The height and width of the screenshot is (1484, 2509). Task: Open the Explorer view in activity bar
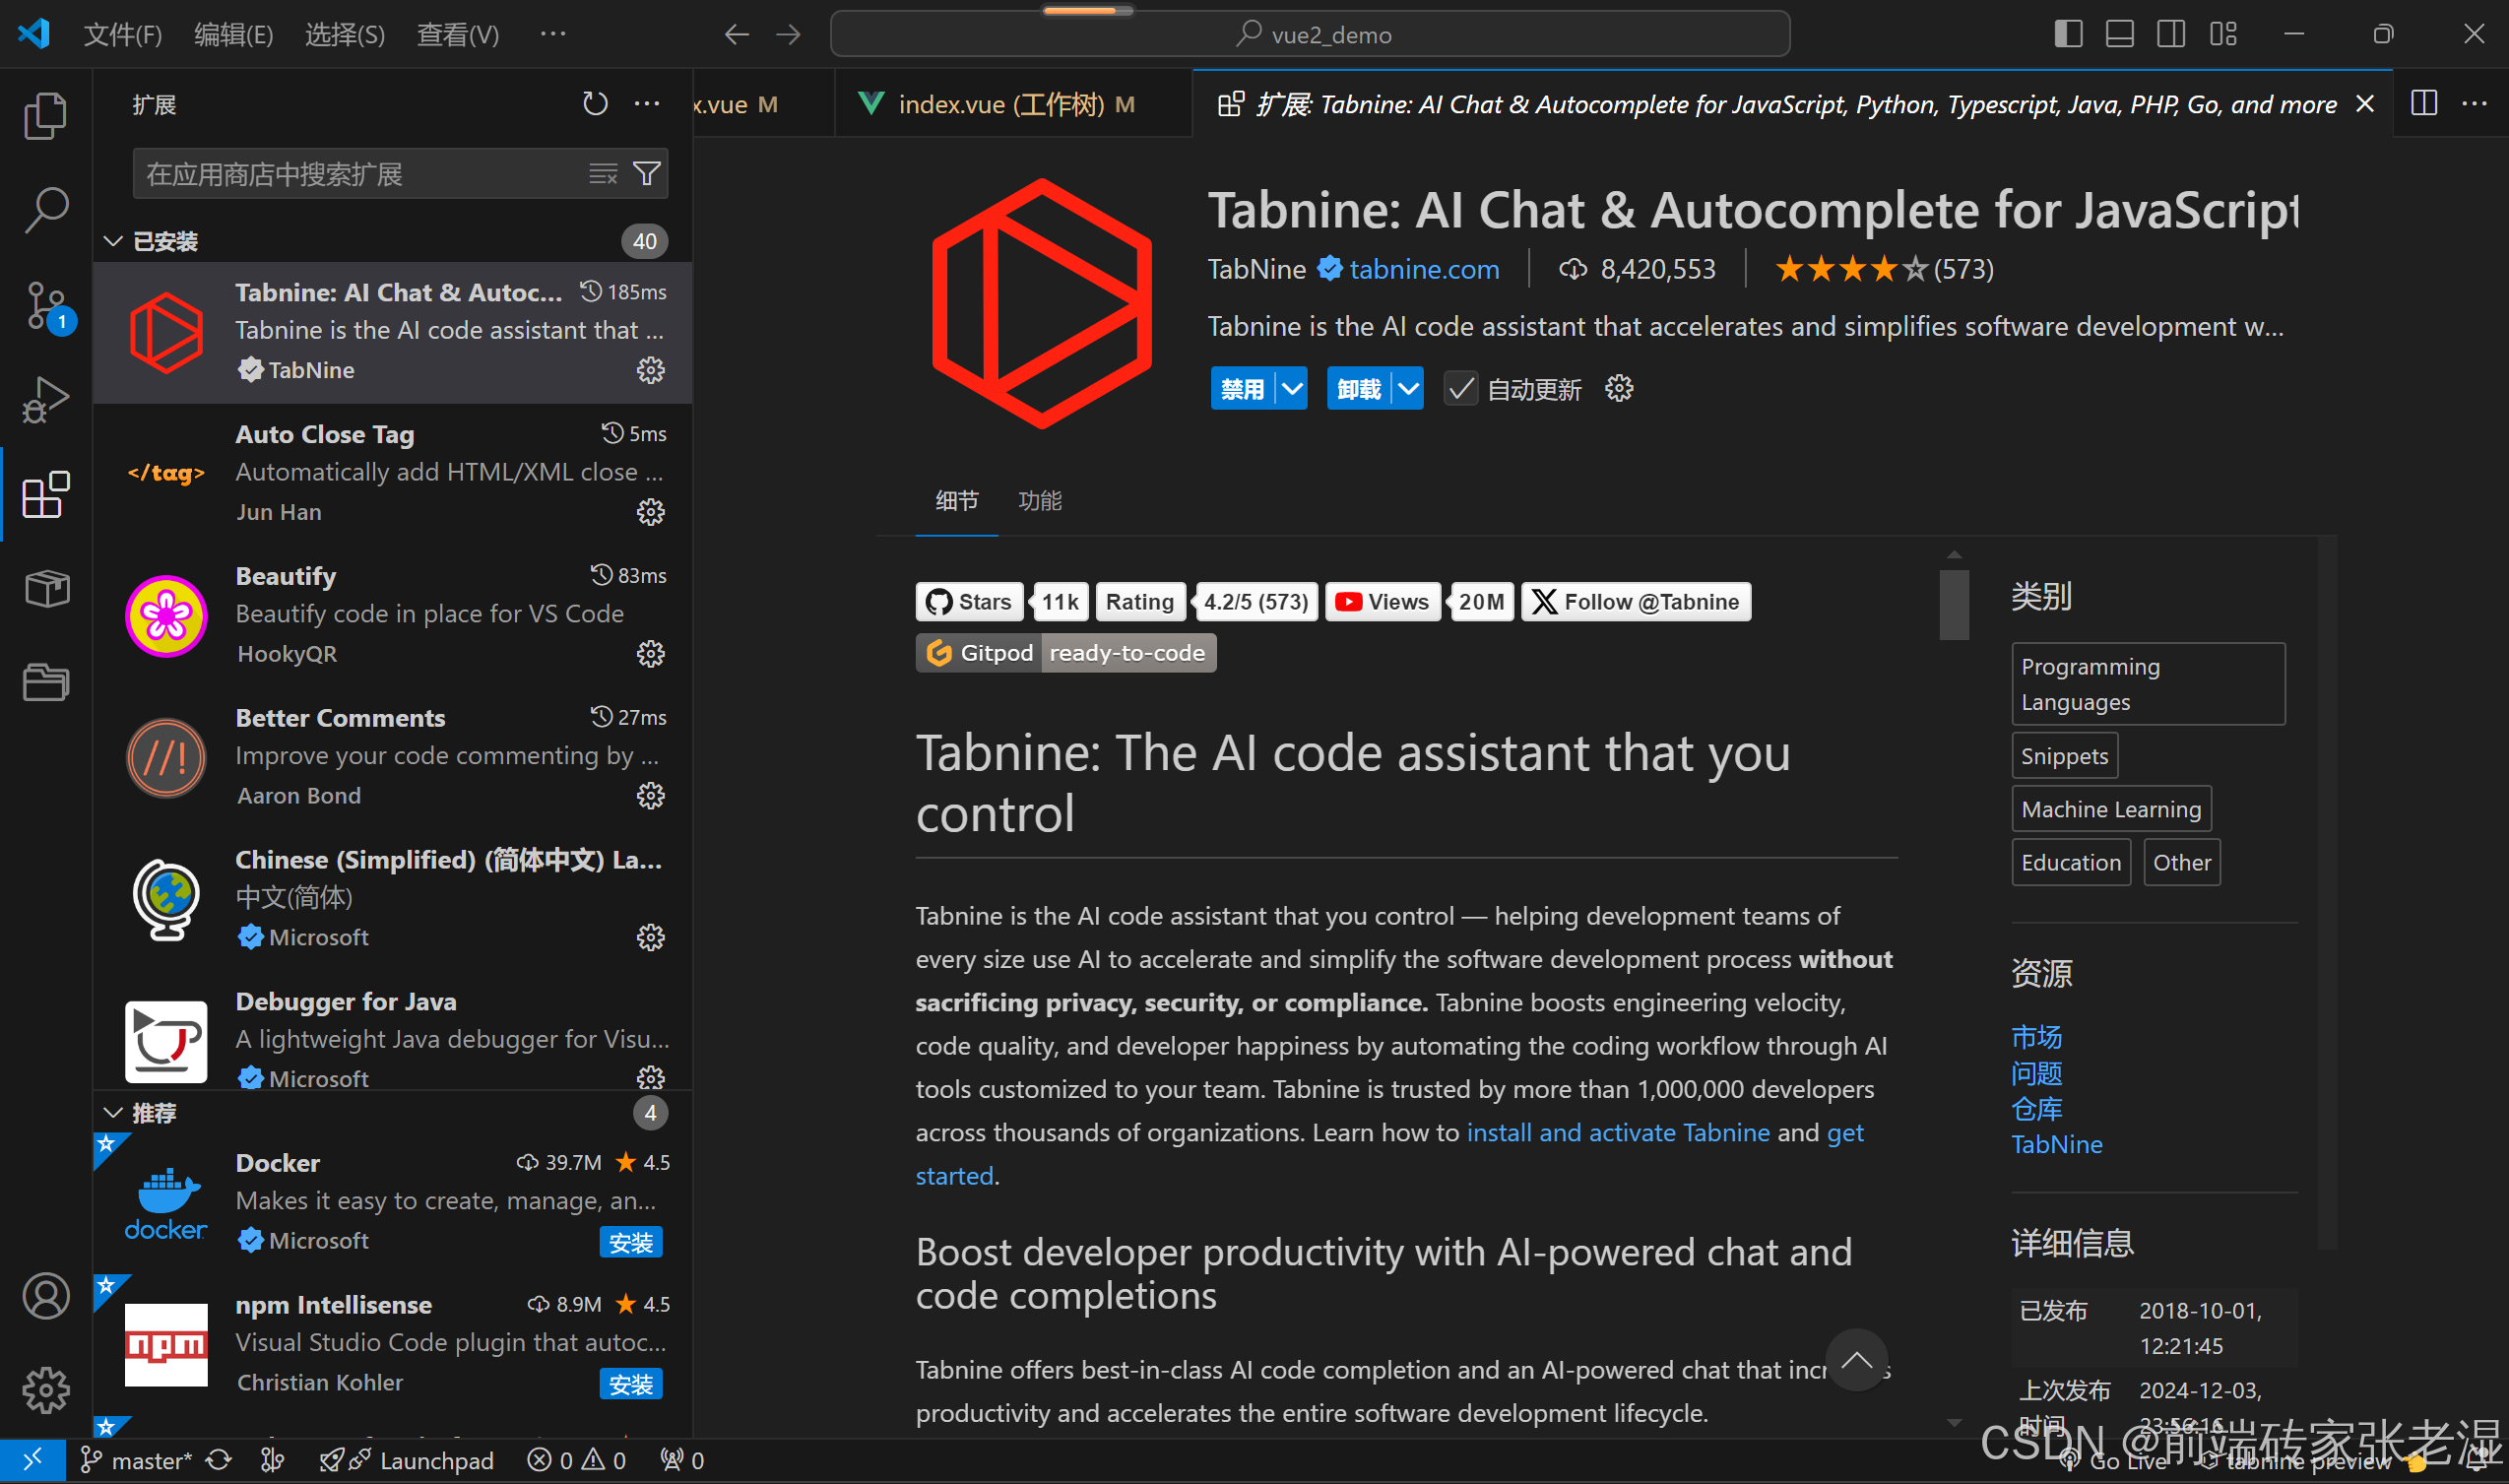coord(45,116)
